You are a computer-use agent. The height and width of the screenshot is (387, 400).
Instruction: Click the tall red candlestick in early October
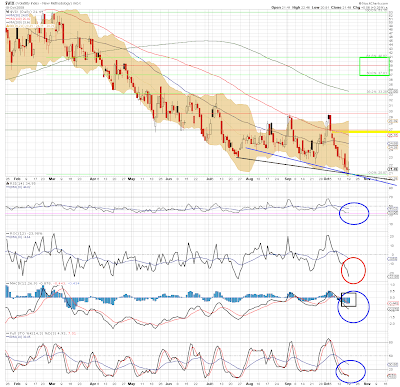[330, 122]
